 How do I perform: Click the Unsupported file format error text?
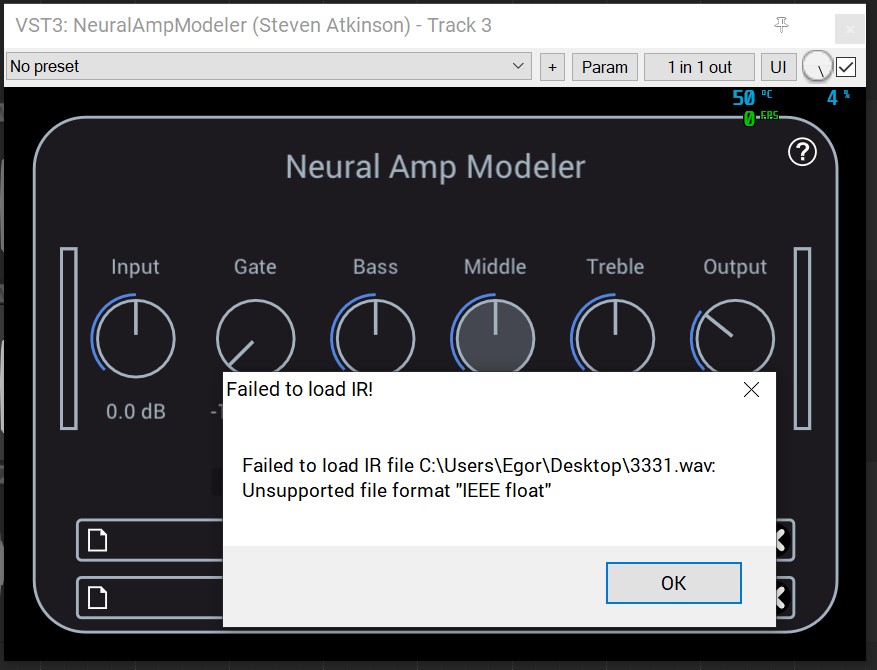[x=397, y=490]
